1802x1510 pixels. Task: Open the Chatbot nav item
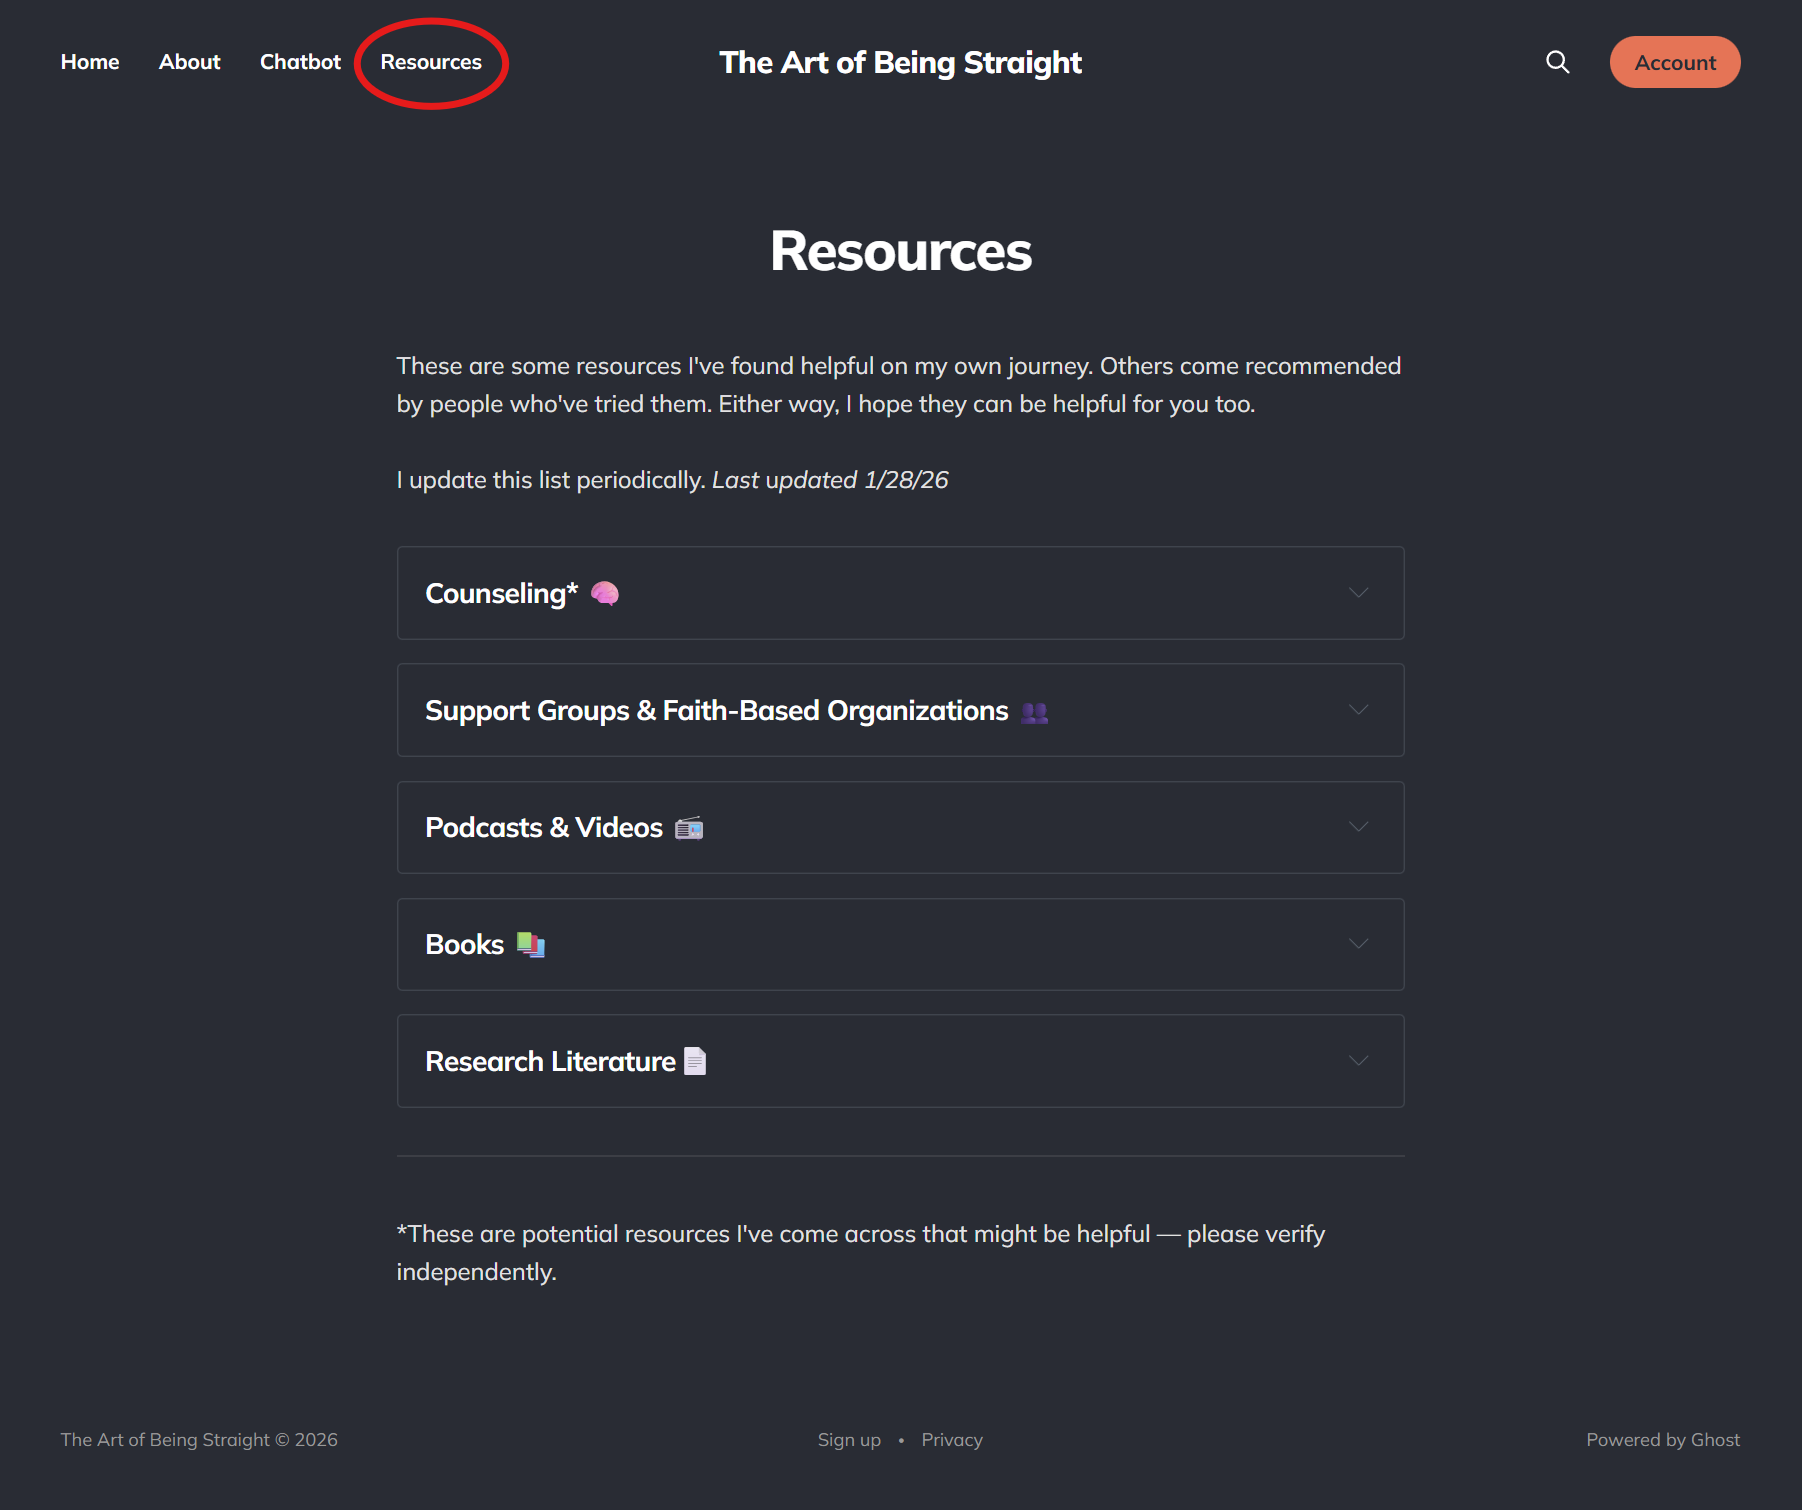[300, 62]
